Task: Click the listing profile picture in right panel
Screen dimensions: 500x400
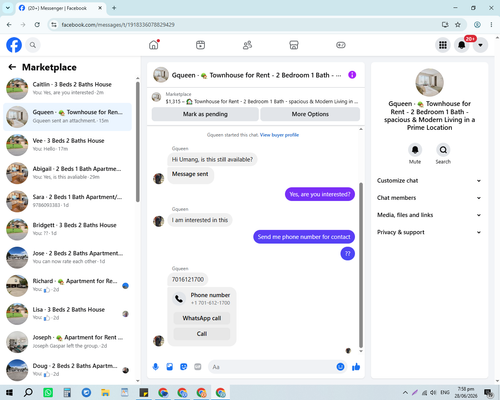Action: [429, 82]
